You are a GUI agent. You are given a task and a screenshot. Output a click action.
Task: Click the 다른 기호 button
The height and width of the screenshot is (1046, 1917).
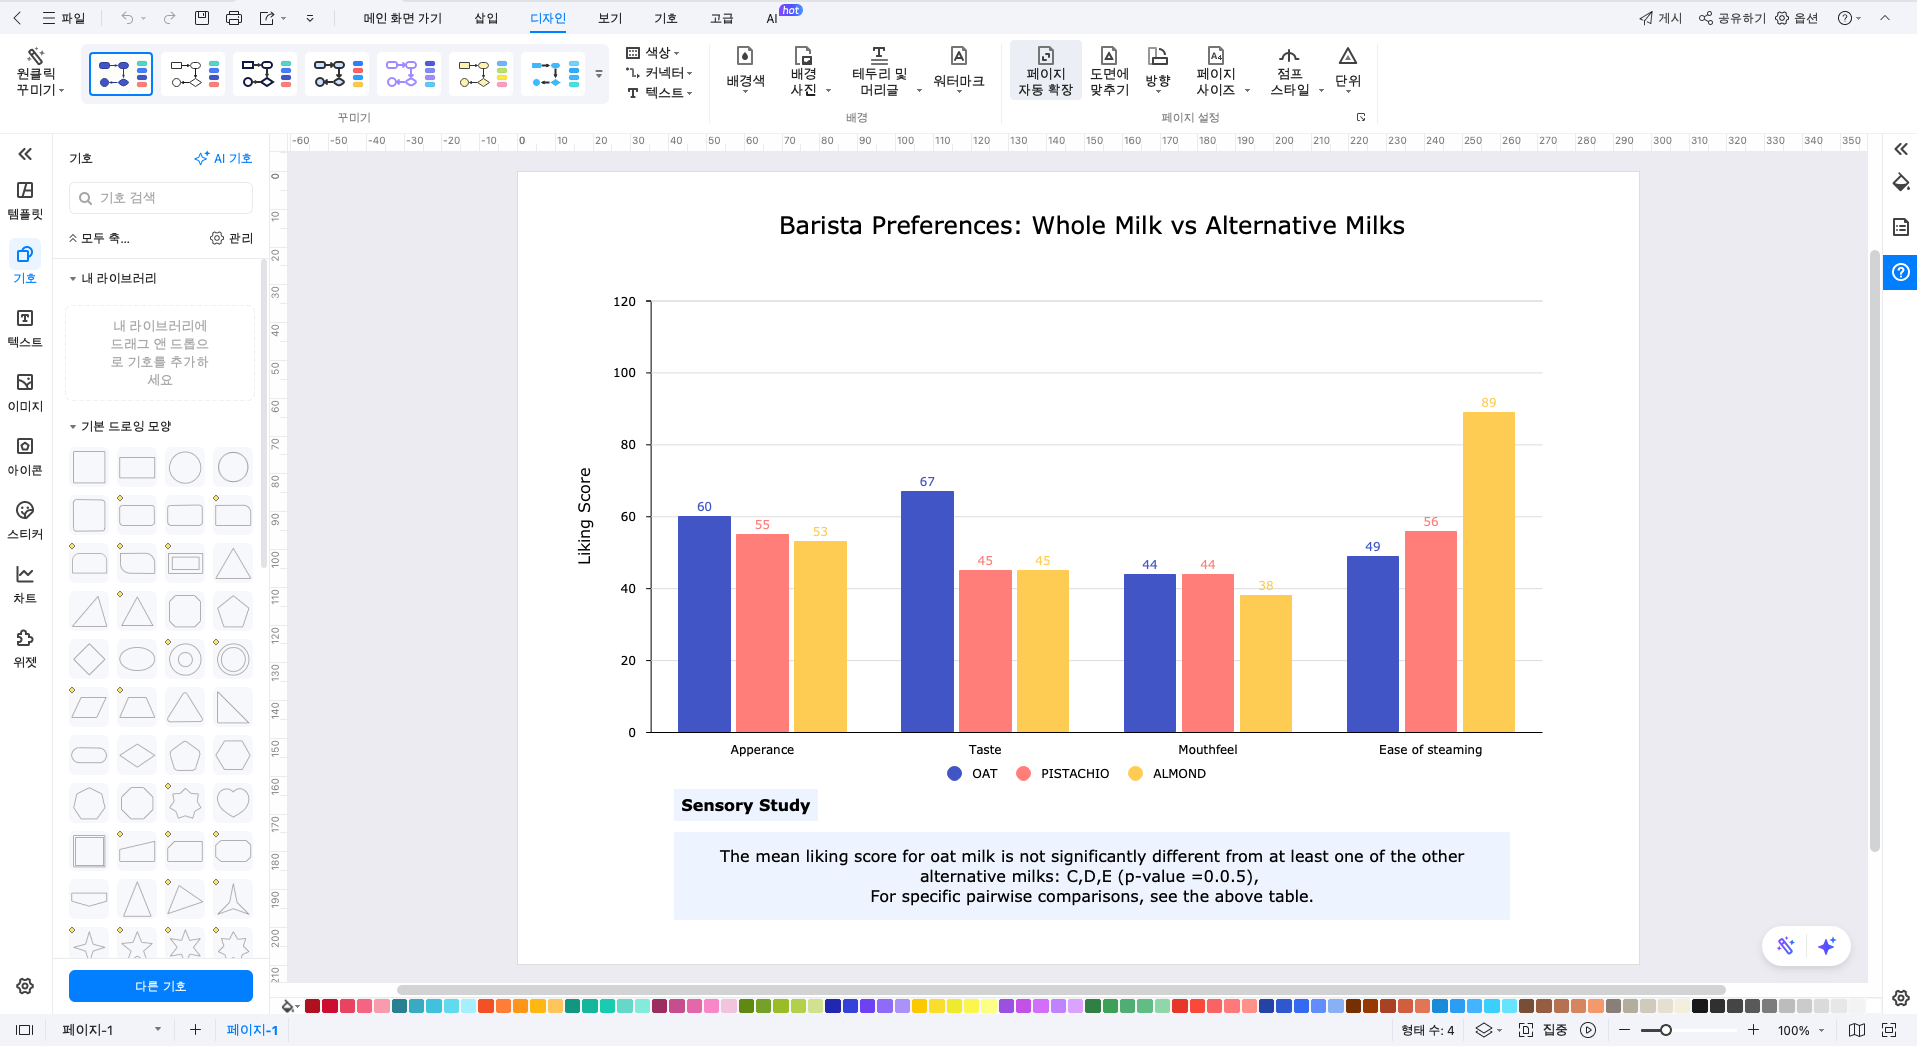tap(160, 986)
